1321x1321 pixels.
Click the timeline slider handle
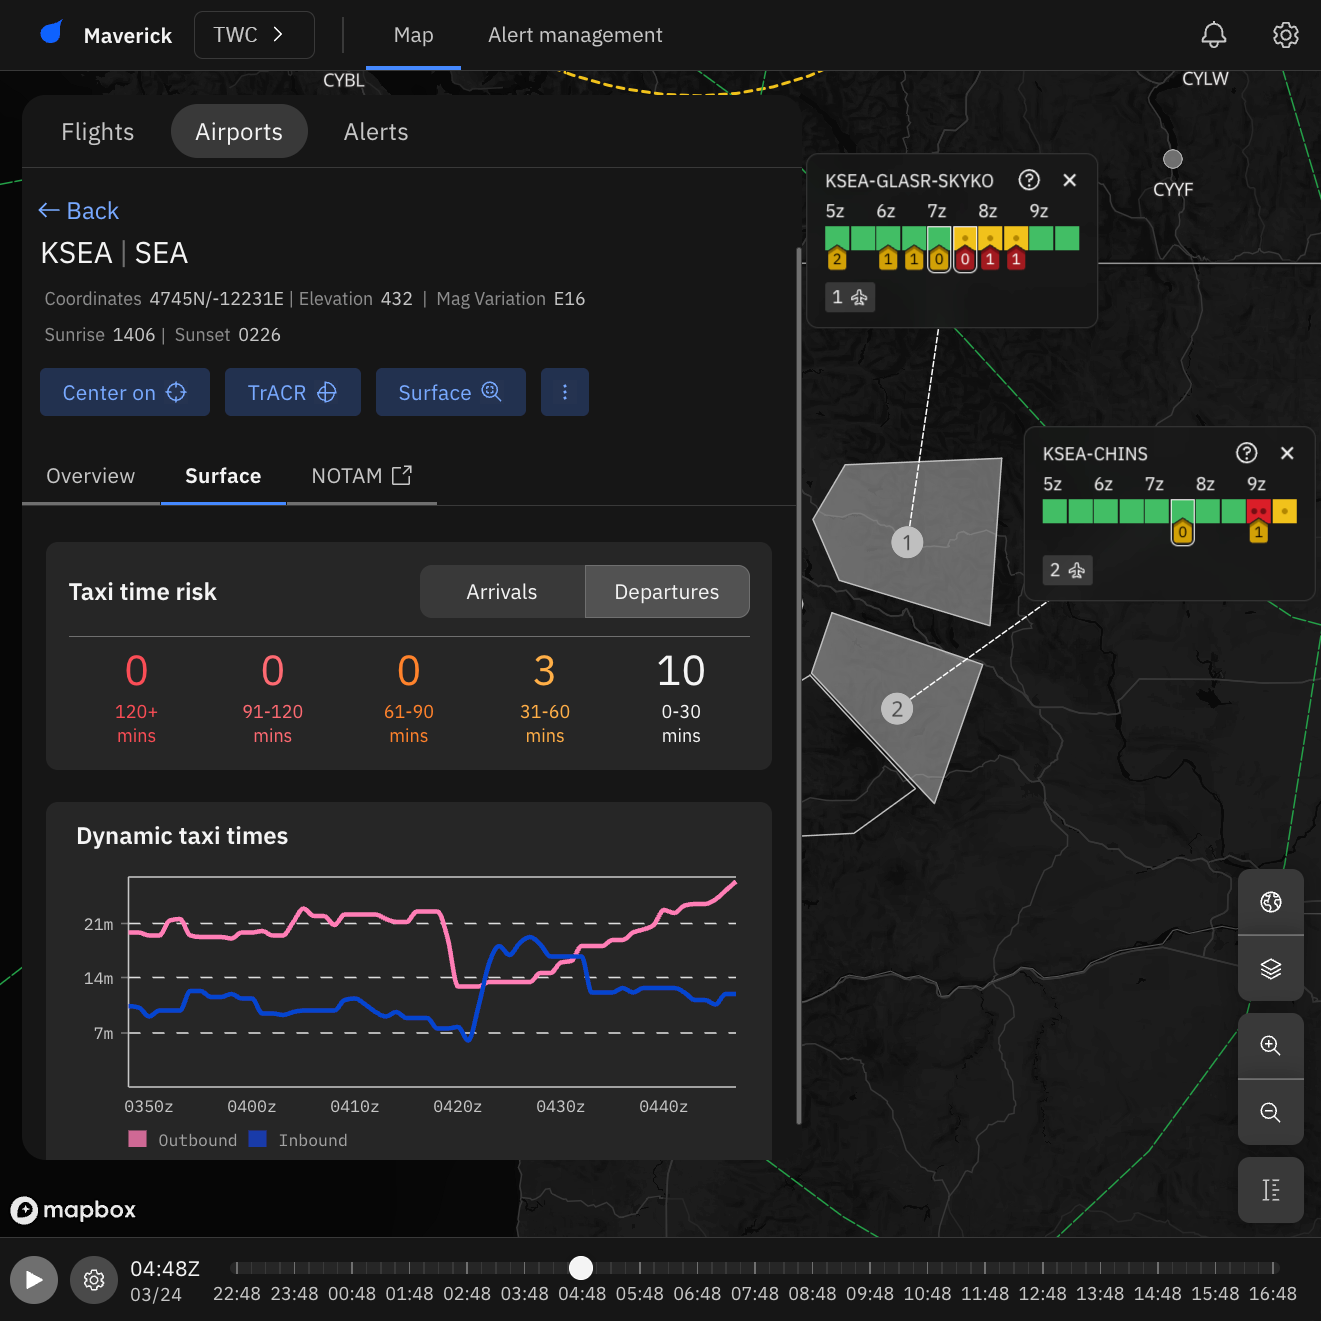point(581,1268)
